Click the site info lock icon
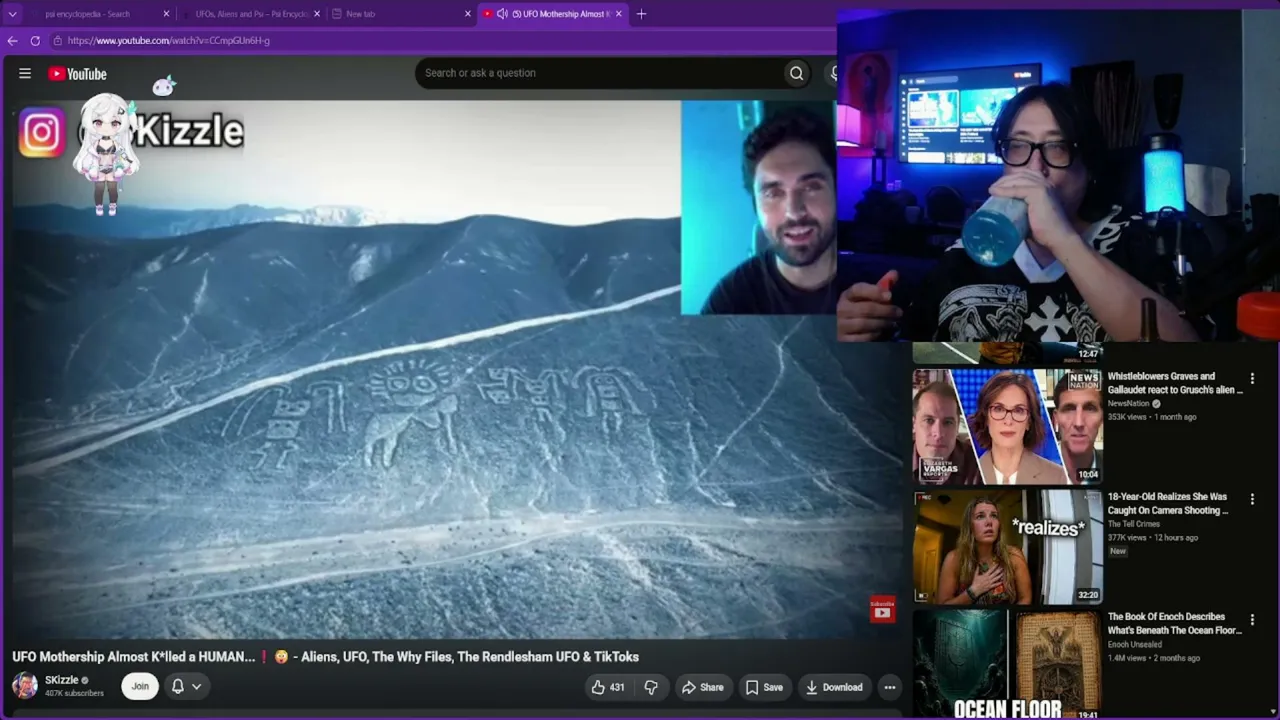Viewport: 1280px width, 720px height. (x=58, y=41)
